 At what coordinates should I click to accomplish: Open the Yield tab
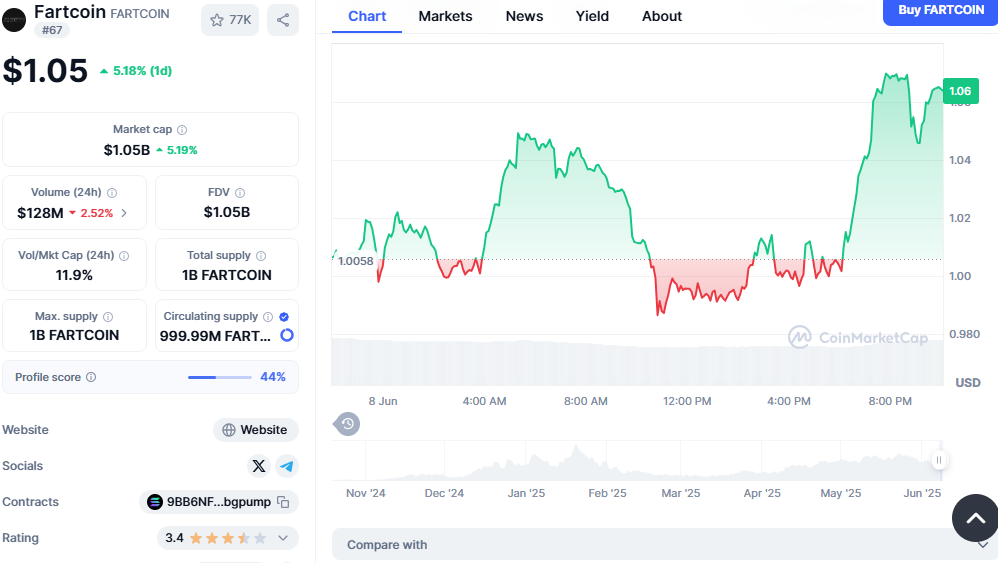tap(593, 17)
